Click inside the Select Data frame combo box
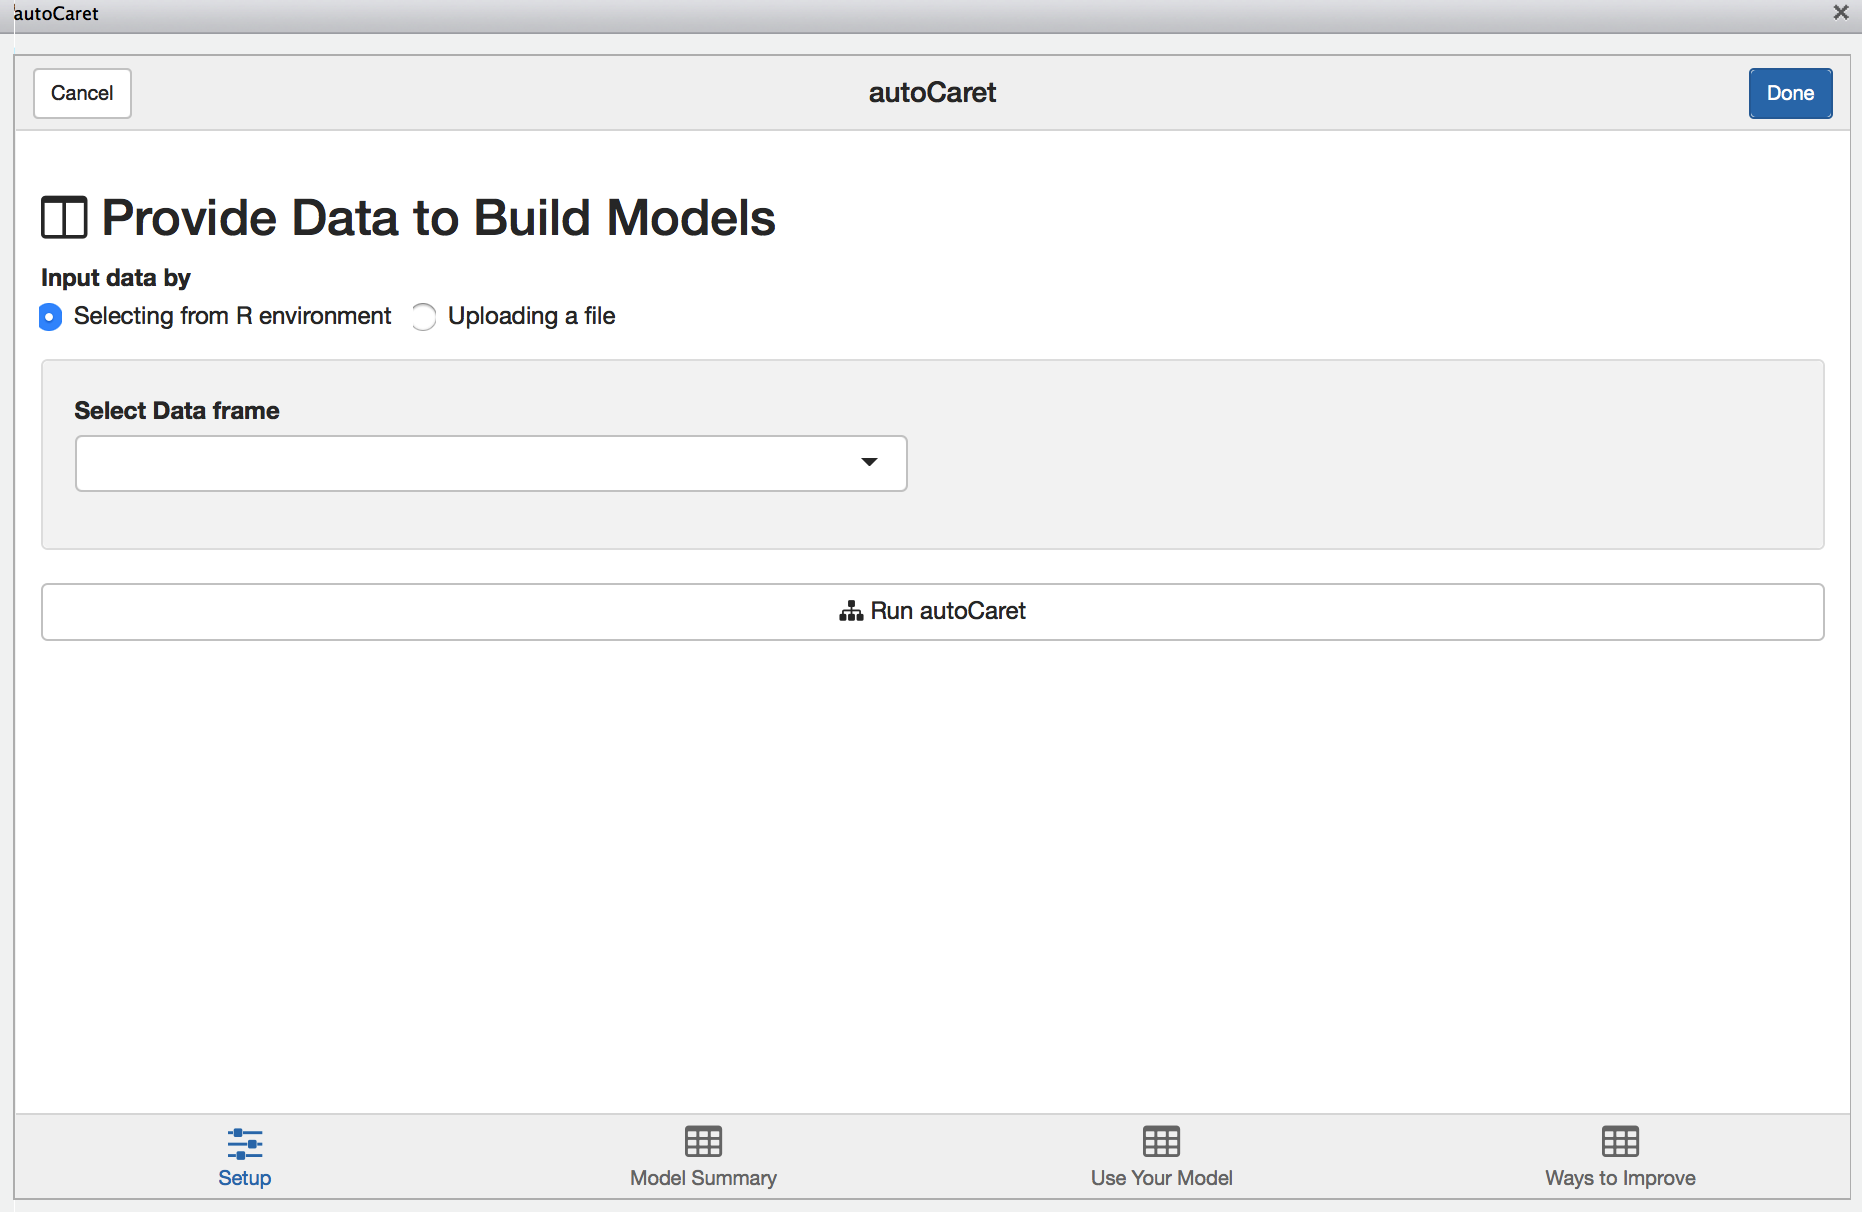This screenshot has height=1212, width=1862. point(491,463)
